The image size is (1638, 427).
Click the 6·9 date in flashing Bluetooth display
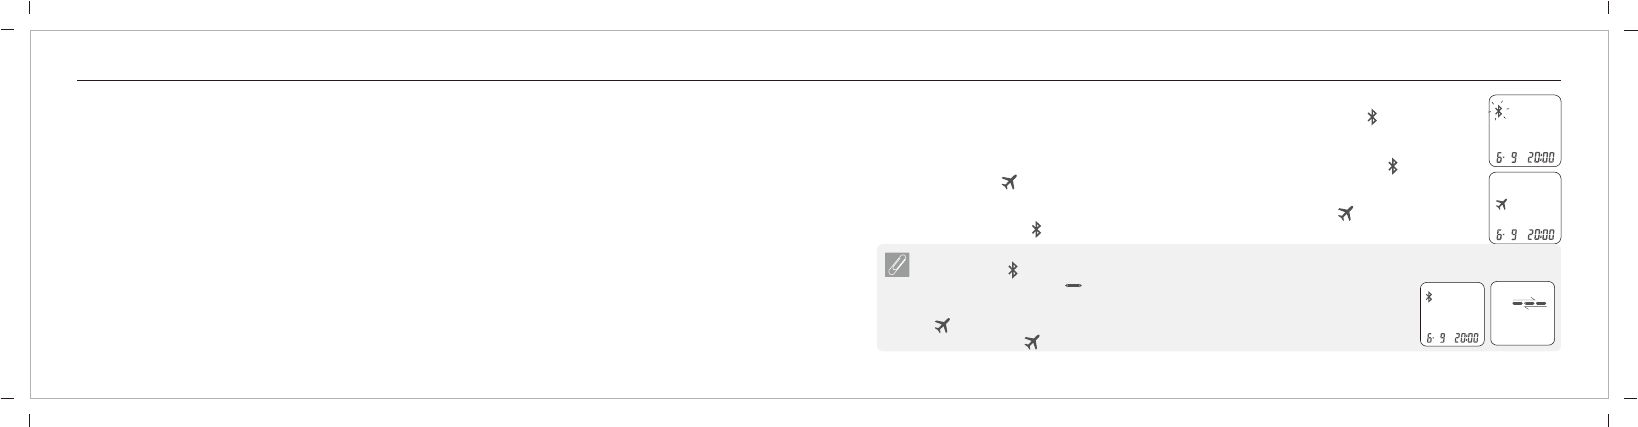[x=1506, y=157]
